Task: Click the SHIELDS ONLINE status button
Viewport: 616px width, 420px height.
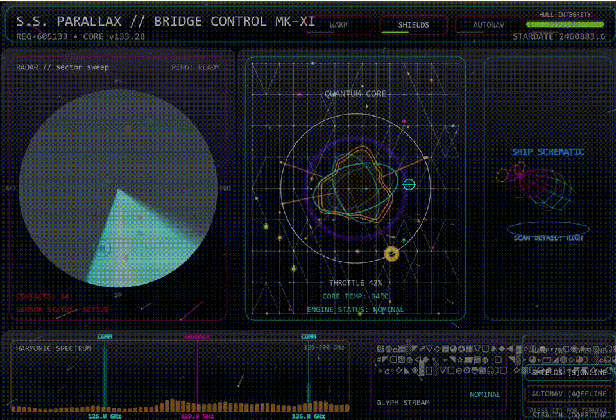Action: 569,372
